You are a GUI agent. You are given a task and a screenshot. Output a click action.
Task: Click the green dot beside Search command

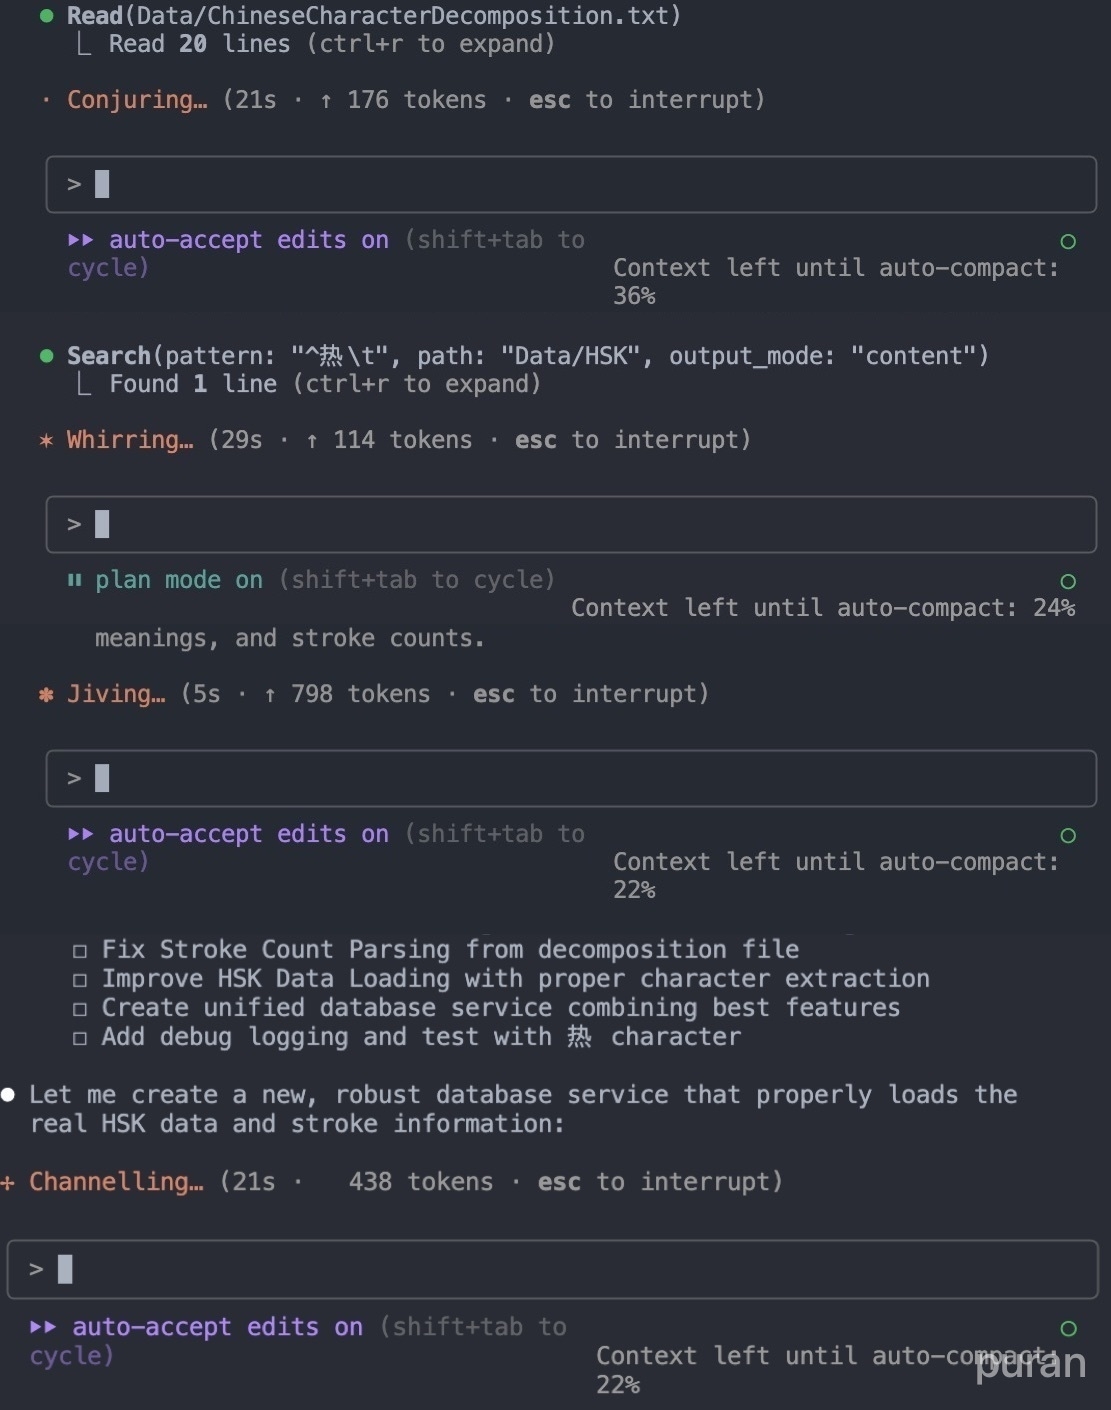(x=46, y=356)
